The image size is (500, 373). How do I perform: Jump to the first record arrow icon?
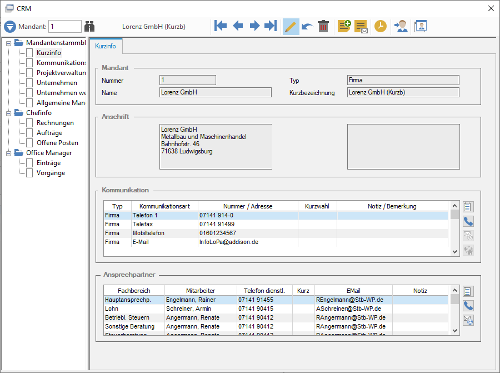pos(221,26)
